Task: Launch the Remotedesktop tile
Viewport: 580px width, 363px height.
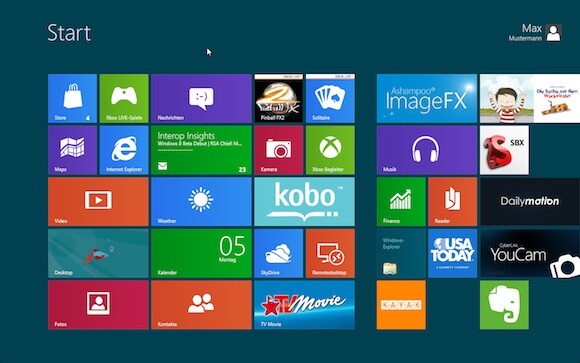Action: tap(330, 253)
